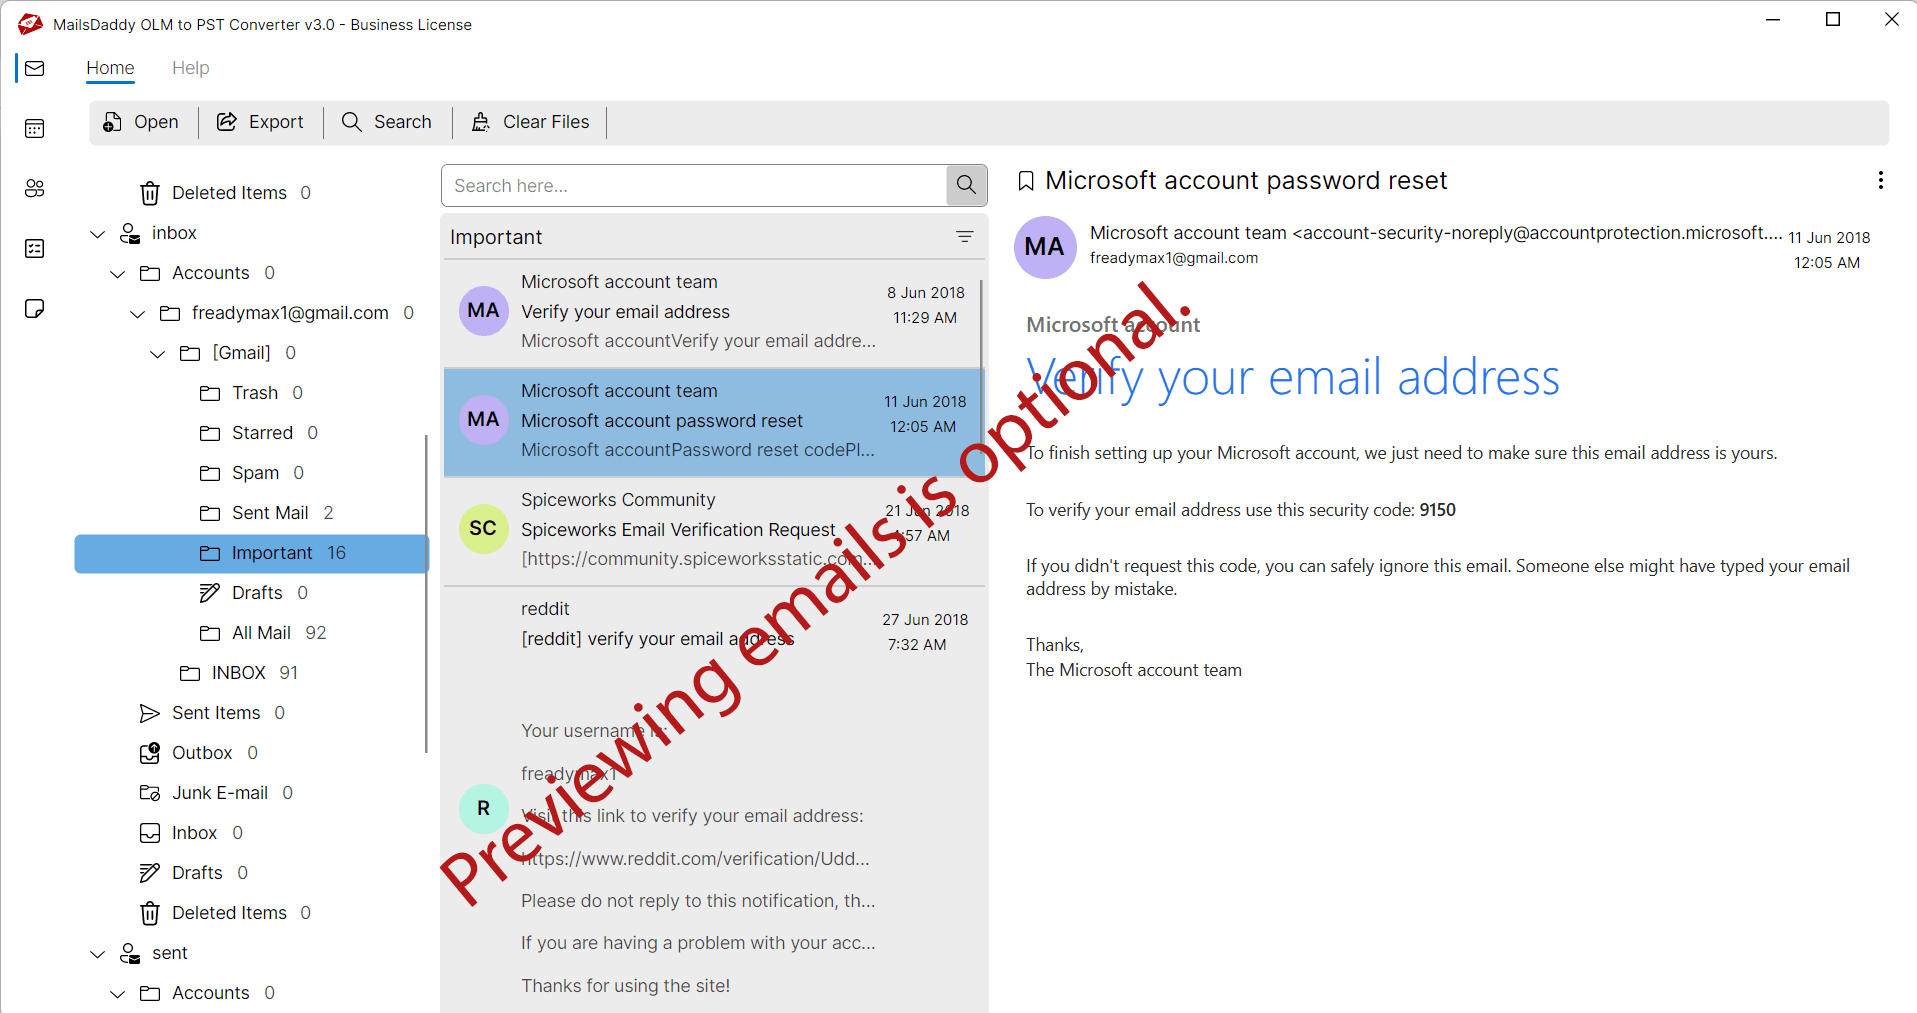Viewport: 1917px width, 1013px height.
Task: Select the Spam folder
Action: [x=251, y=473]
